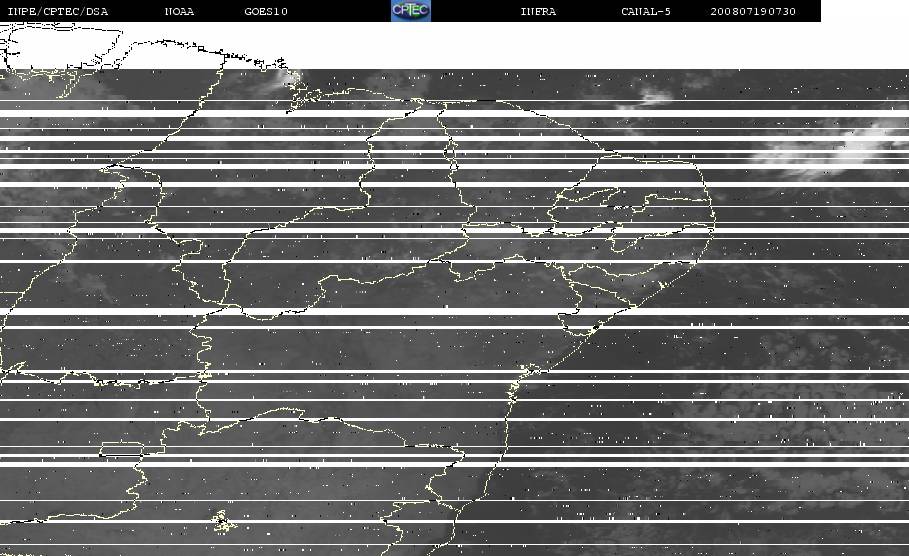Click the thick white scan line crossing the map center

tap(454, 312)
